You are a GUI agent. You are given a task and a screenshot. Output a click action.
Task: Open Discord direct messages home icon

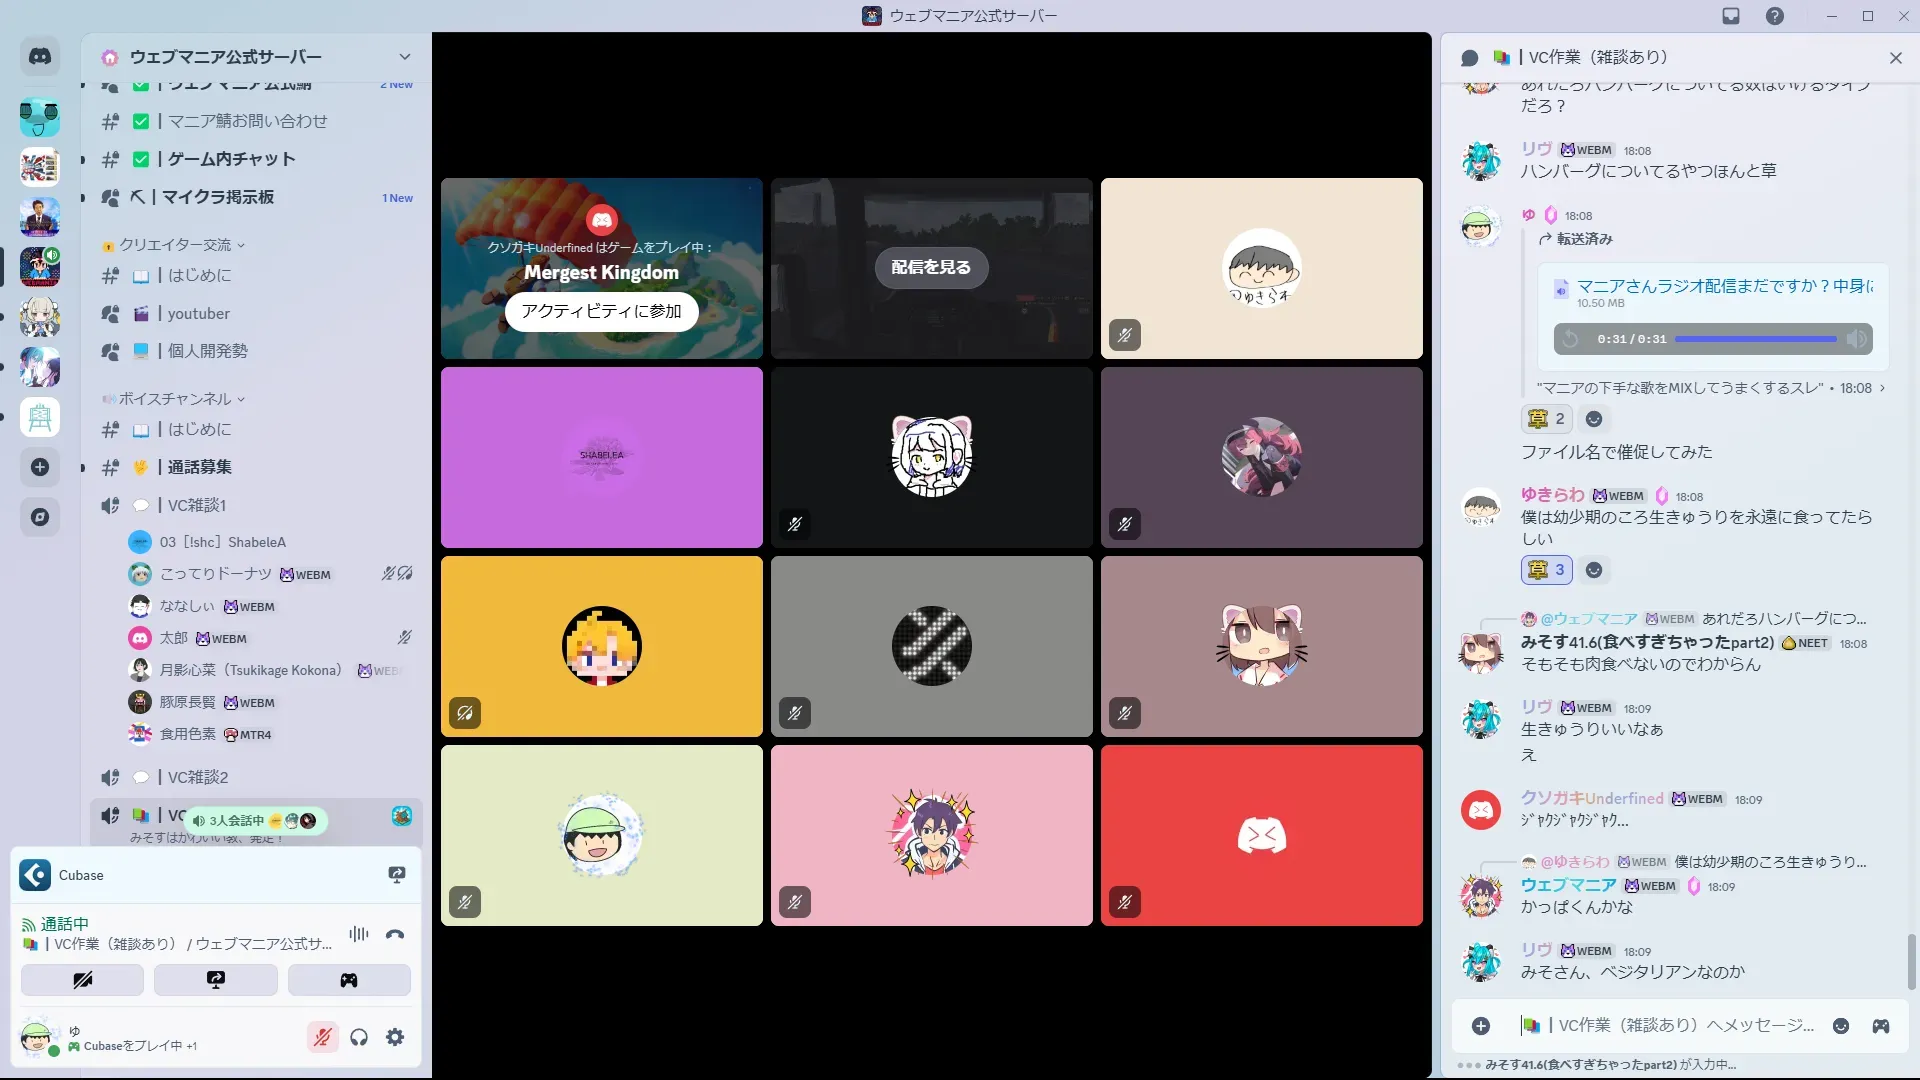click(x=40, y=57)
